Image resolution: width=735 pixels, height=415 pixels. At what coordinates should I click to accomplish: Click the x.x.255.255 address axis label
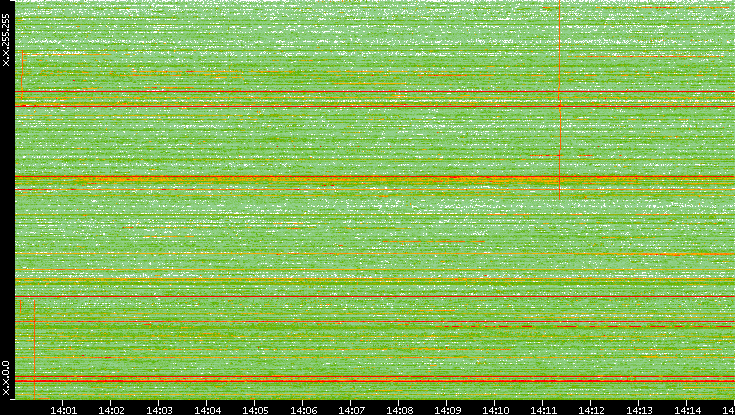coord(6,40)
